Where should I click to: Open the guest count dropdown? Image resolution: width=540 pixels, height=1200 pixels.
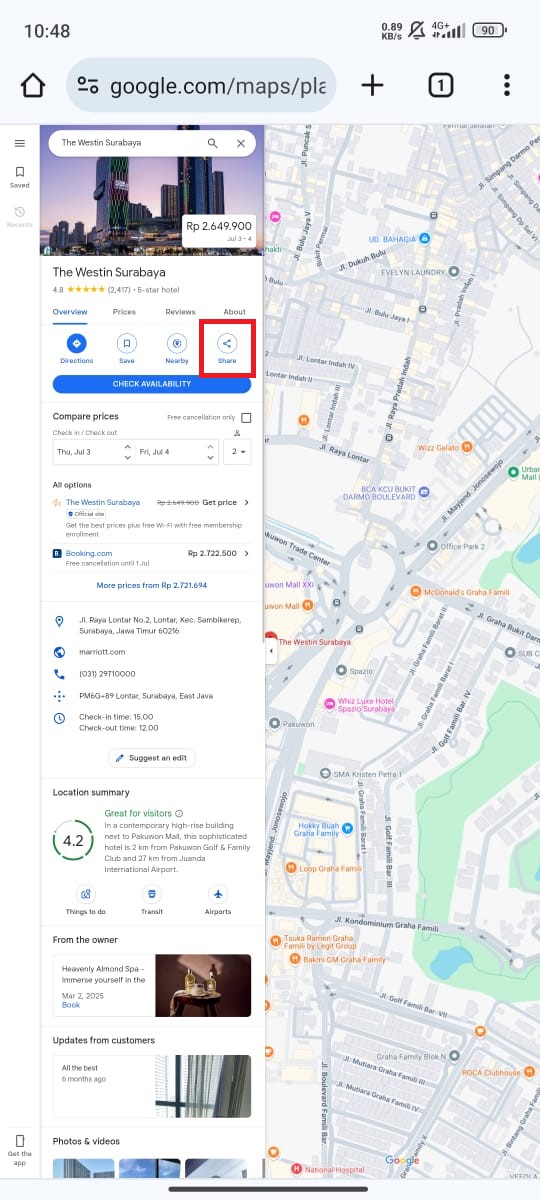[x=238, y=452]
